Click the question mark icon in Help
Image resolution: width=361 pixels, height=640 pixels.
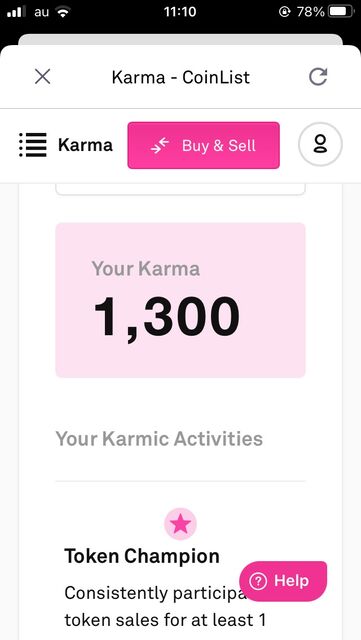click(x=258, y=581)
